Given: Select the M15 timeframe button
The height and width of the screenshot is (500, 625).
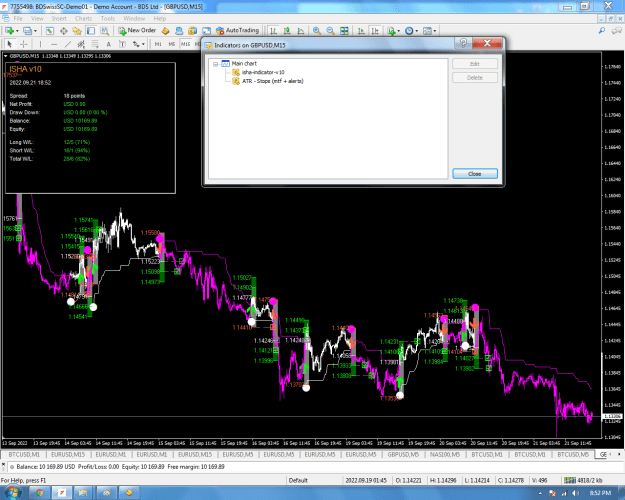Looking at the screenshot, I should pos(186,44).
